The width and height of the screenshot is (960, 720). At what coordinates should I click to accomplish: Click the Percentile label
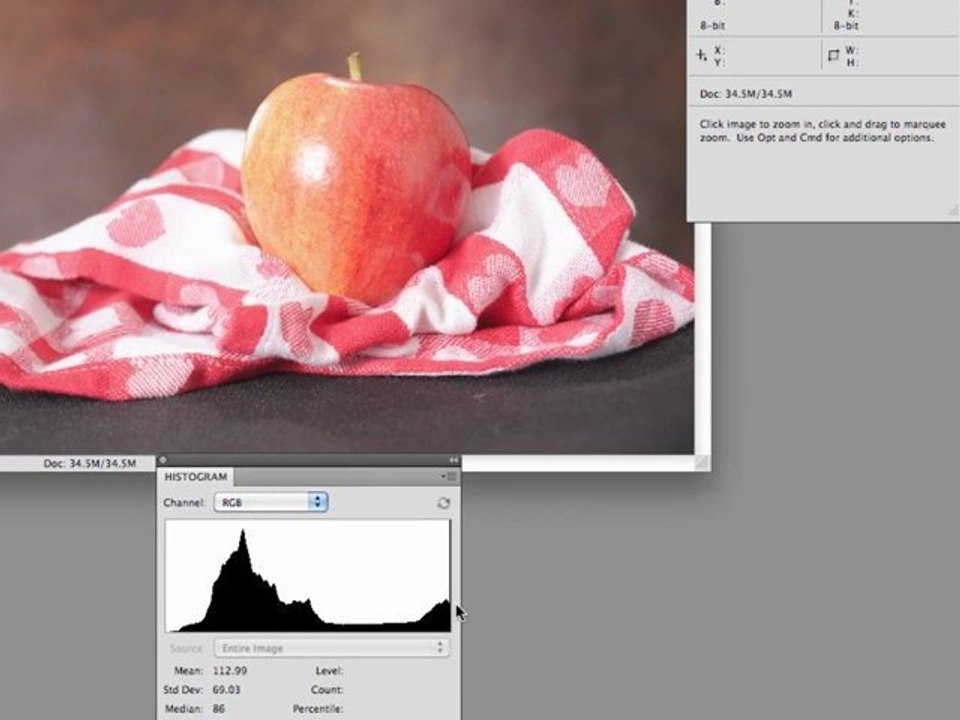[x=318, y=708]
